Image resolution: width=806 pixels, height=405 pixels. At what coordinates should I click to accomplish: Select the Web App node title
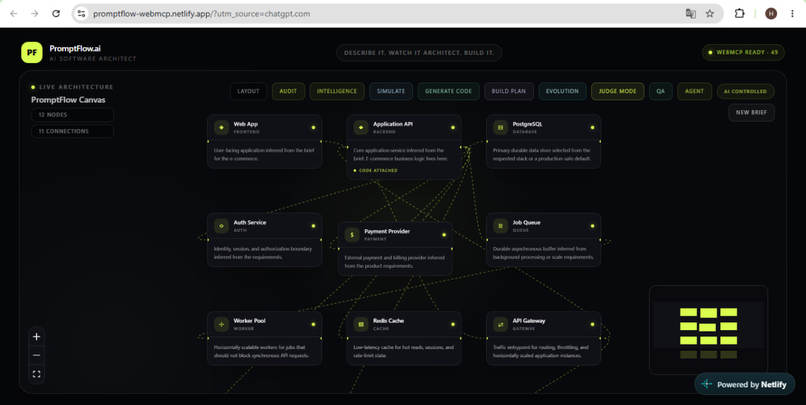coord(246,124)
